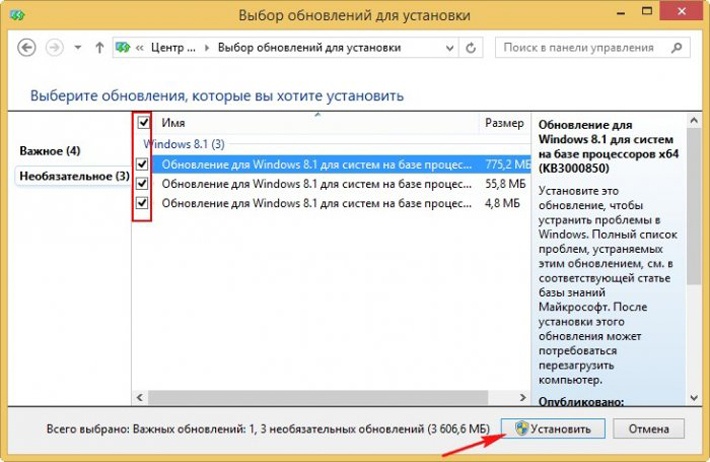Refresh the page with reload icon
This screenshot has height=462, width=710.
tap(471, 48)
